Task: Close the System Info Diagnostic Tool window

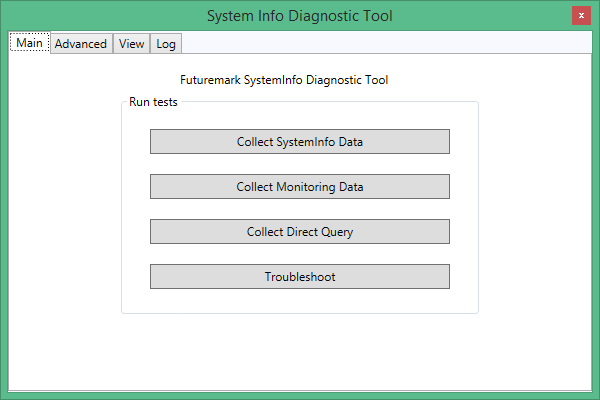Action: tap(580, 16)
